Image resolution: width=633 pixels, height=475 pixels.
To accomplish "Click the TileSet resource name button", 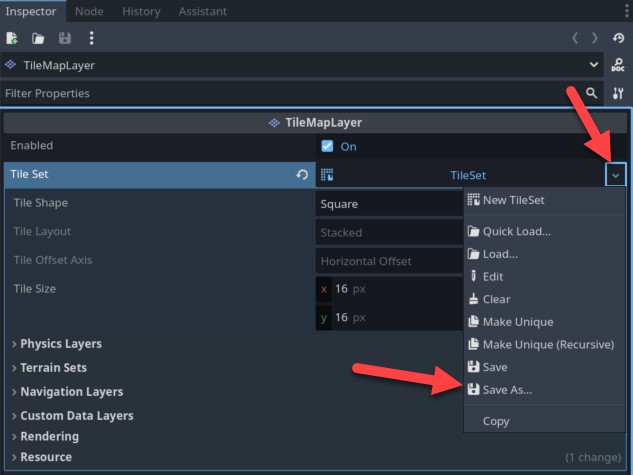I will (468, 175).
